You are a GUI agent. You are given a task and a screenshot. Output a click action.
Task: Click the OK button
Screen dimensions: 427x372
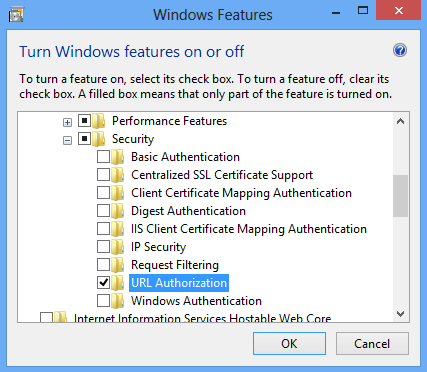click(x=289, y=343)
